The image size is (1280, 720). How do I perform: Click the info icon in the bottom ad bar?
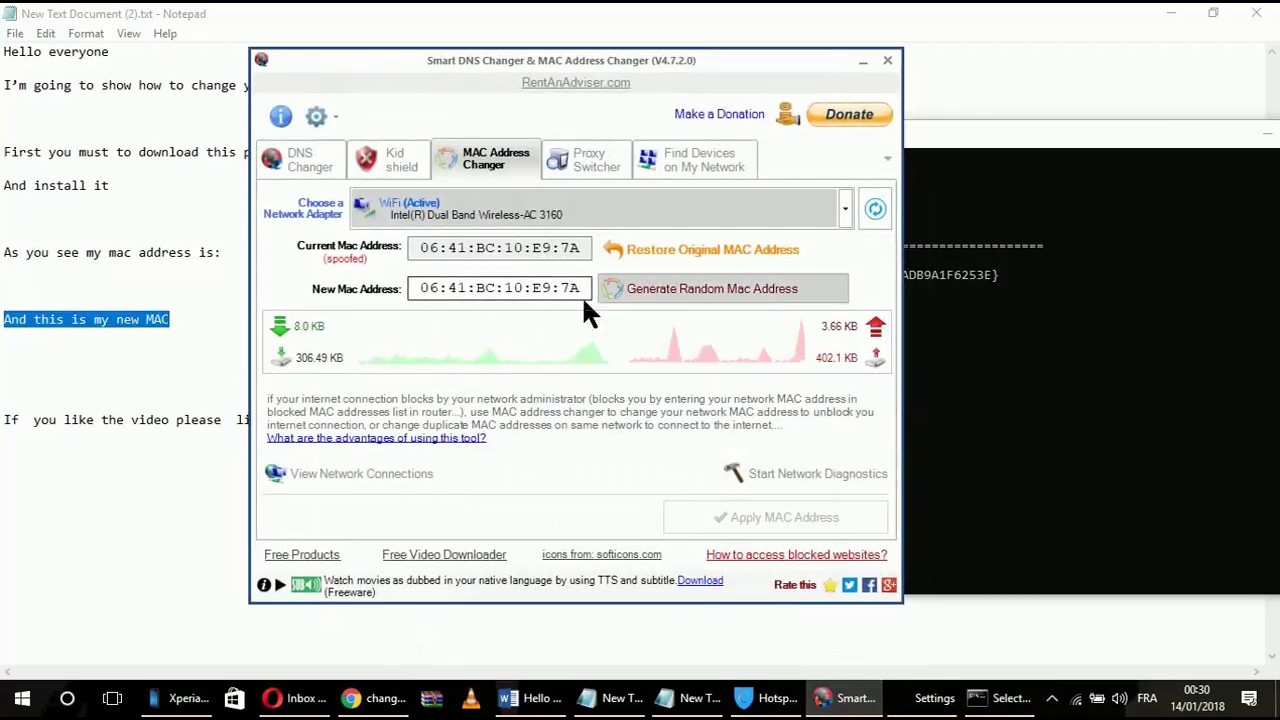pos(264,585)
